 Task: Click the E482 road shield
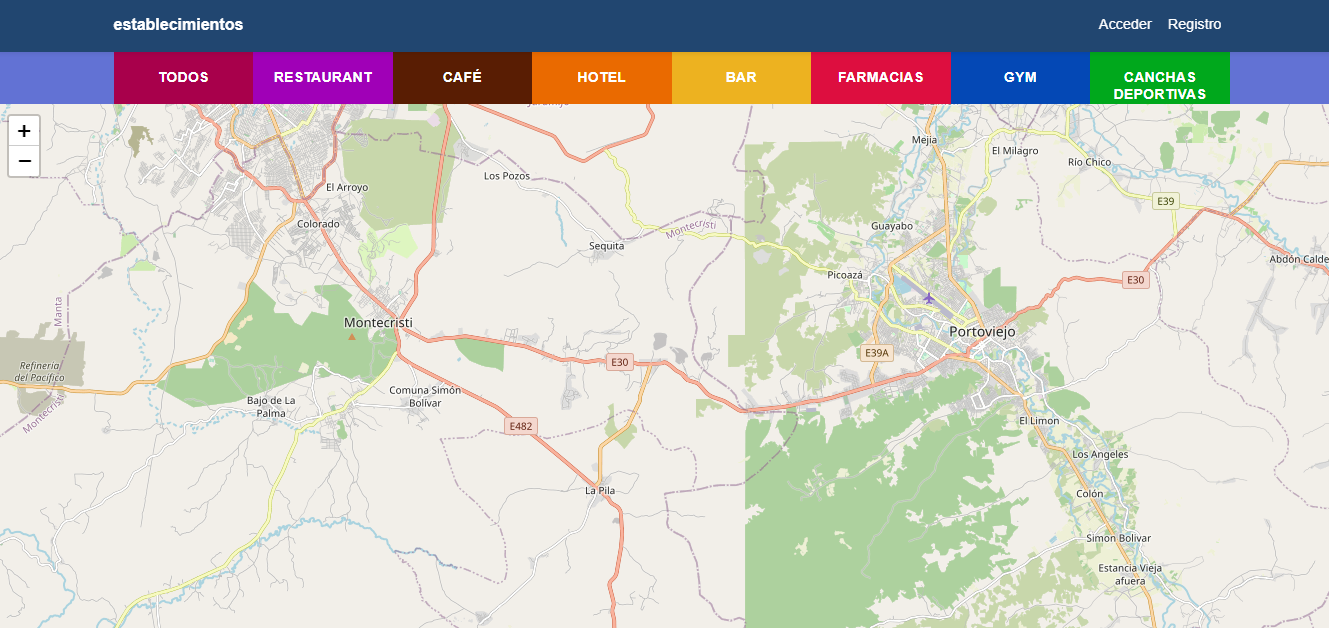[x=521, y=426]
